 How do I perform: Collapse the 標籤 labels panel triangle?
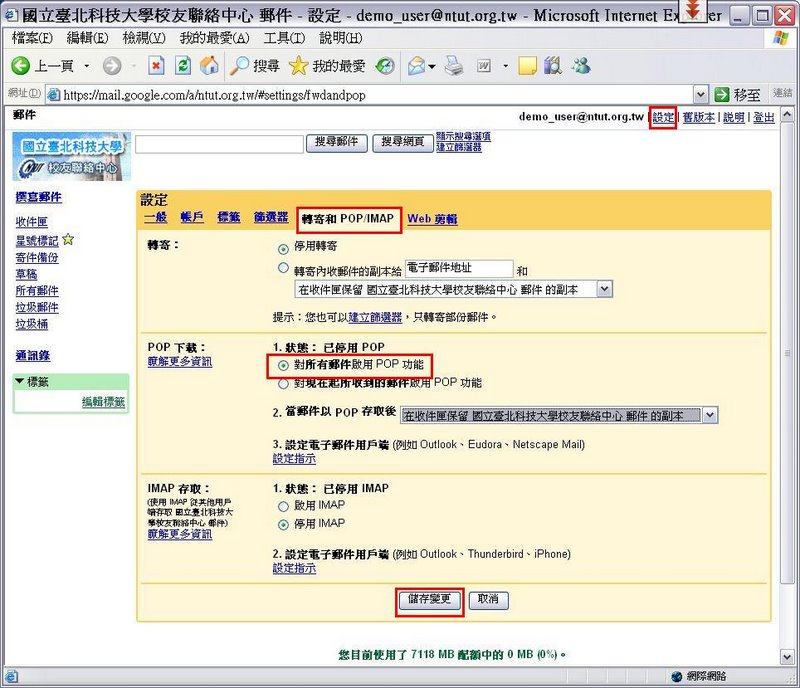[x=19, y=381]
